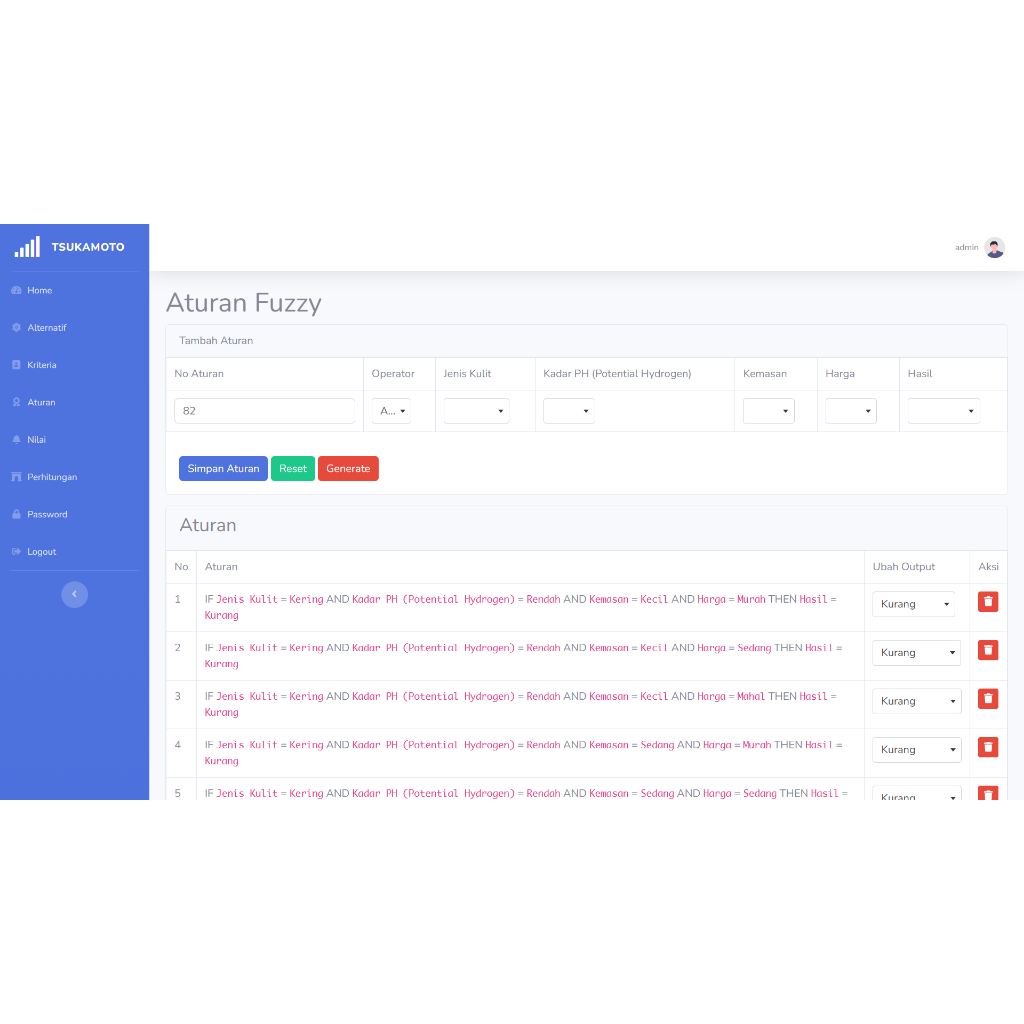The width and height of the screenshot is (1024, 1024).
Task: Click the TSUKAMOTO brand link
Action: (88, 247)
